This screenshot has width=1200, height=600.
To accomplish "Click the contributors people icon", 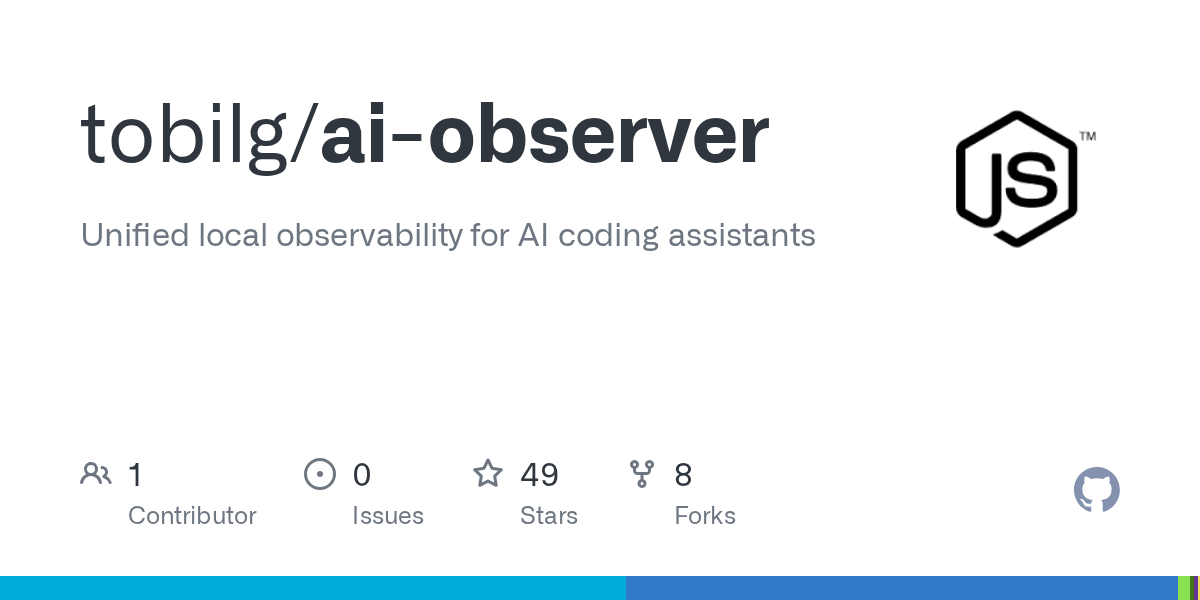I will (96, 474).
